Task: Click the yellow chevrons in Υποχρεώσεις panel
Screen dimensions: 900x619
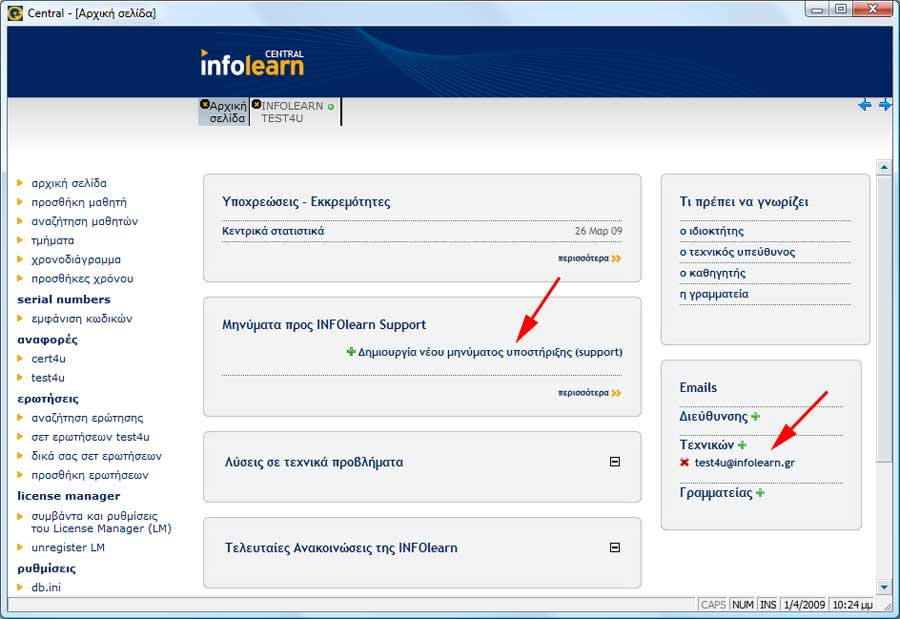Action: (x=616, y=258)
